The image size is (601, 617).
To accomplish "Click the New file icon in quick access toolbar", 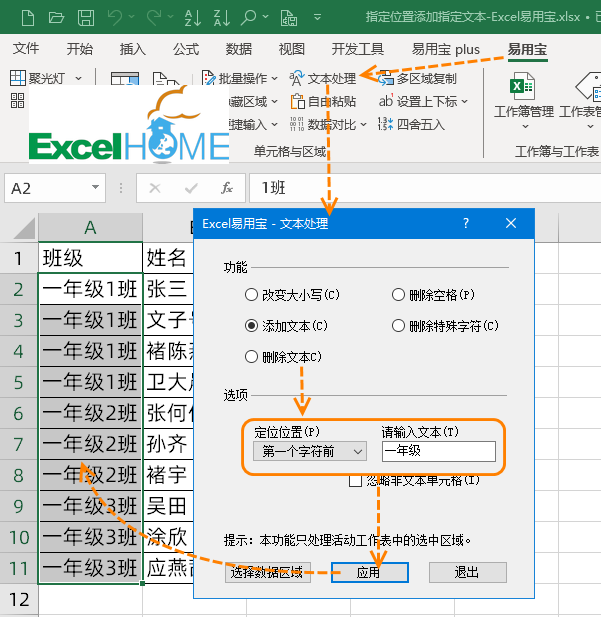I will [x=28, y=17].
